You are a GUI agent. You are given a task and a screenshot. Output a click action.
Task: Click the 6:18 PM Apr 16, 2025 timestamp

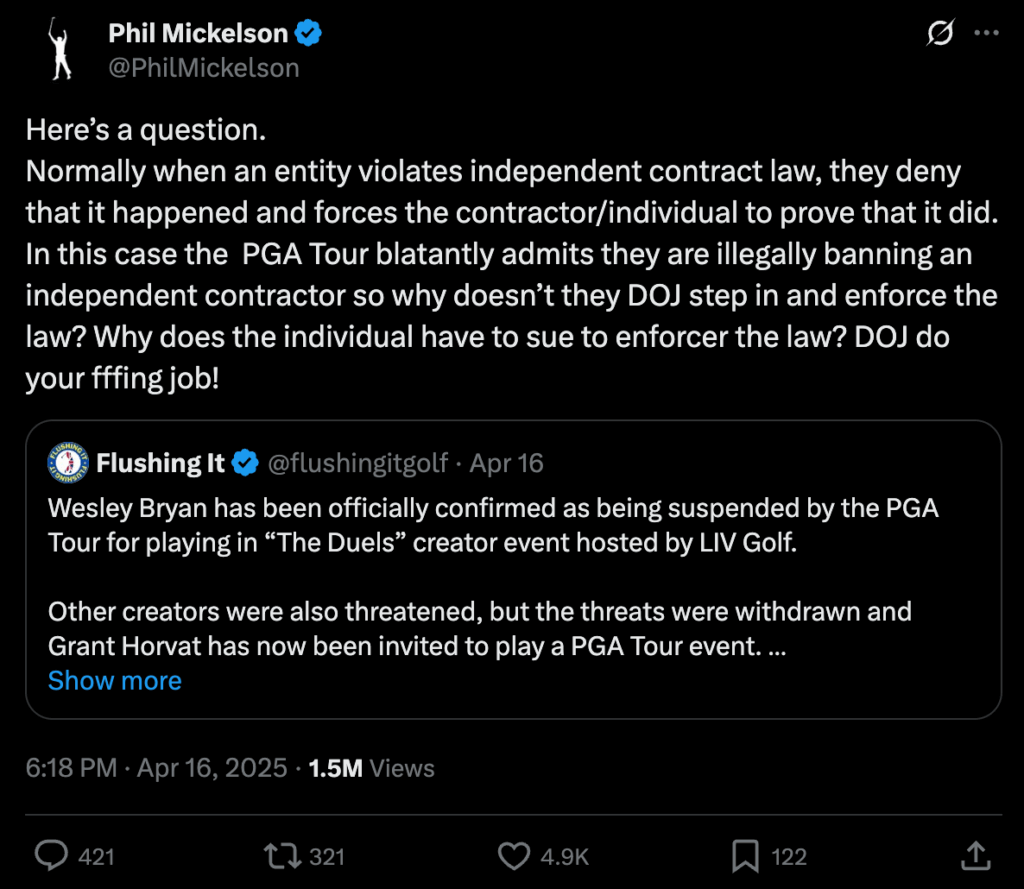tap(157, 768)
